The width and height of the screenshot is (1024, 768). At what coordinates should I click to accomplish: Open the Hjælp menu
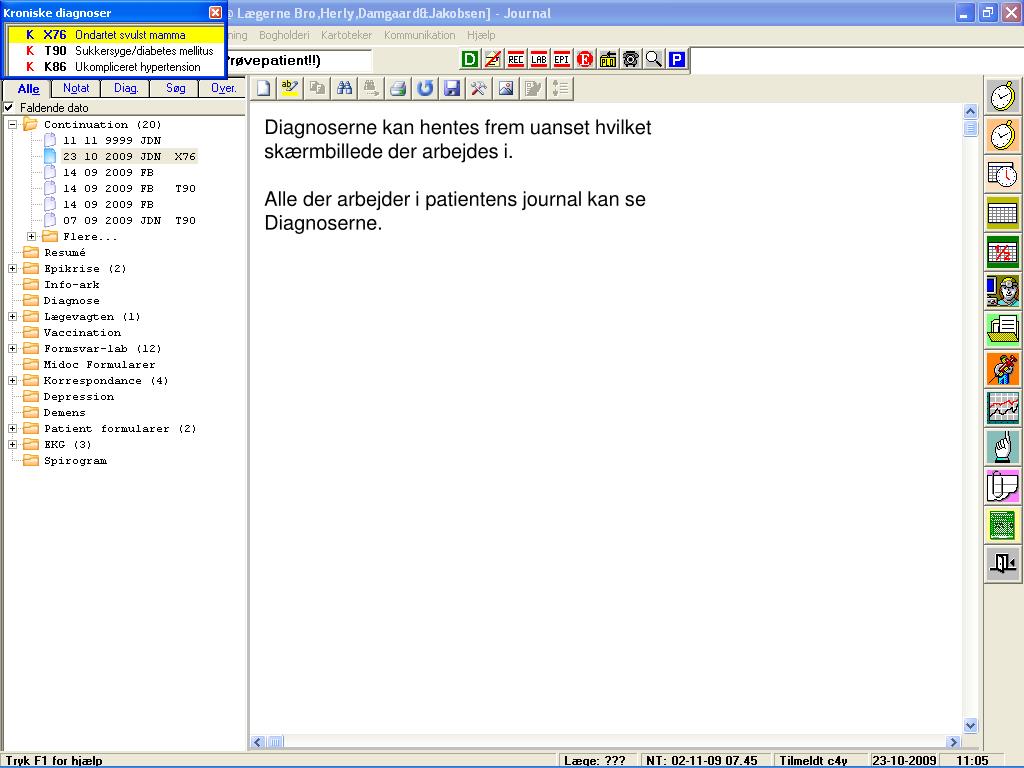click(481, 35)
